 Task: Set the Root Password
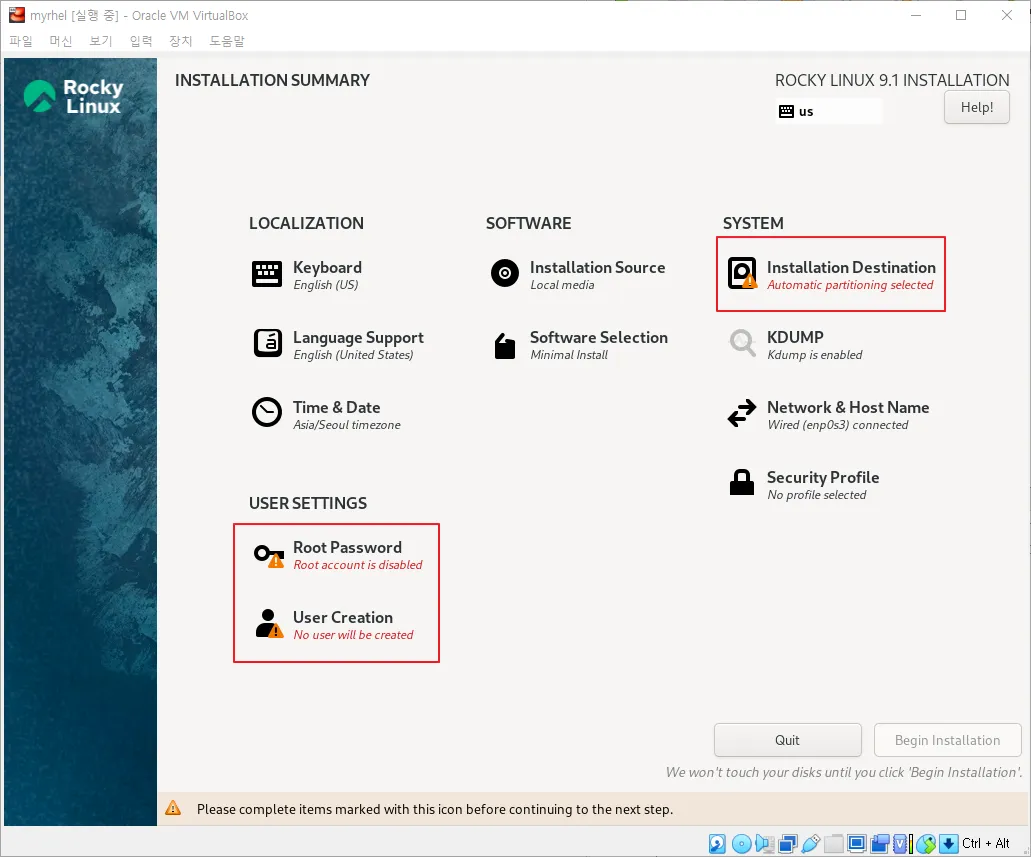click(x=337, y=555)
